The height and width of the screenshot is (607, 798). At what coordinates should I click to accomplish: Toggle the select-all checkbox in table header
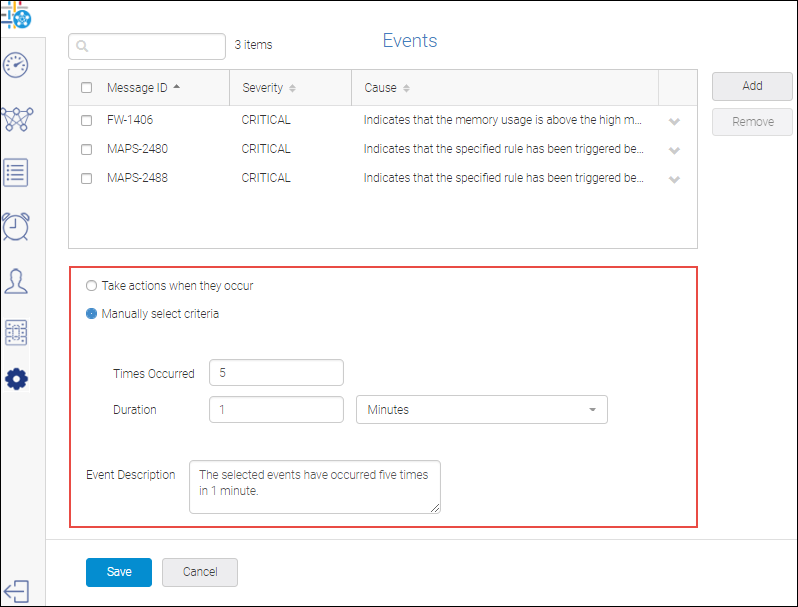click(x=86, y=88)
